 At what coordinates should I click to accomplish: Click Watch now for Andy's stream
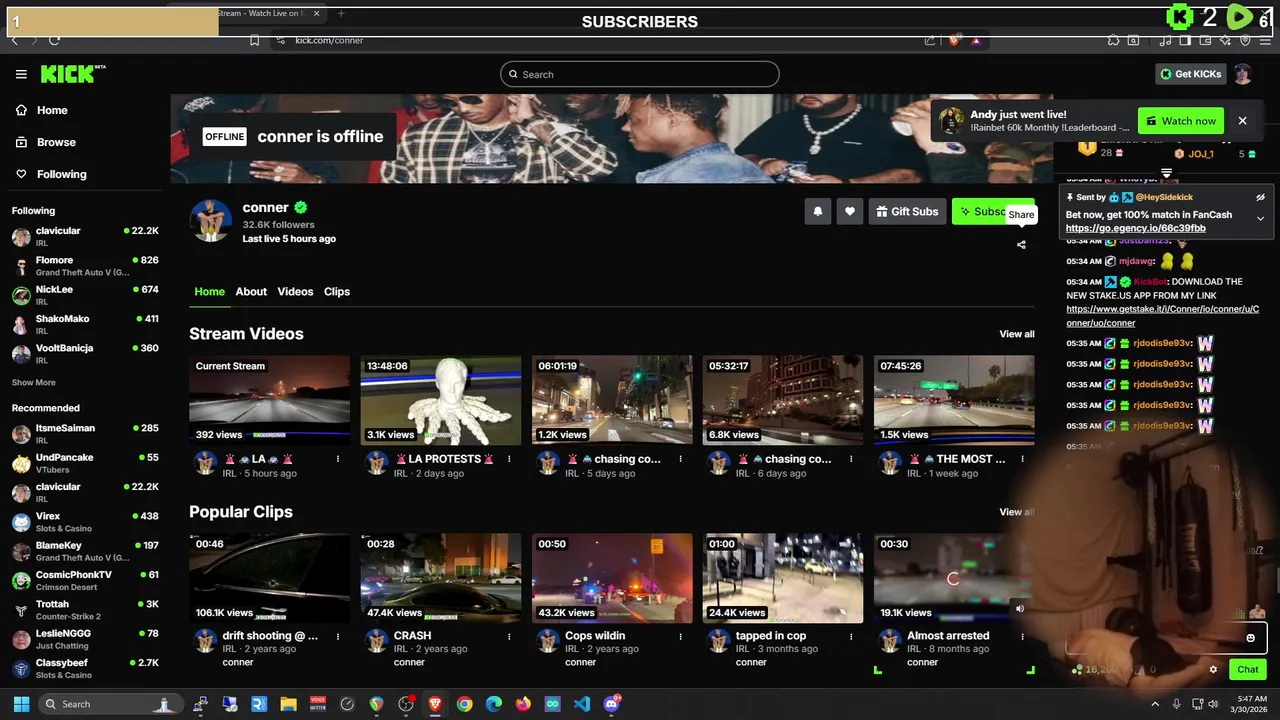(x=1181, y=121)
